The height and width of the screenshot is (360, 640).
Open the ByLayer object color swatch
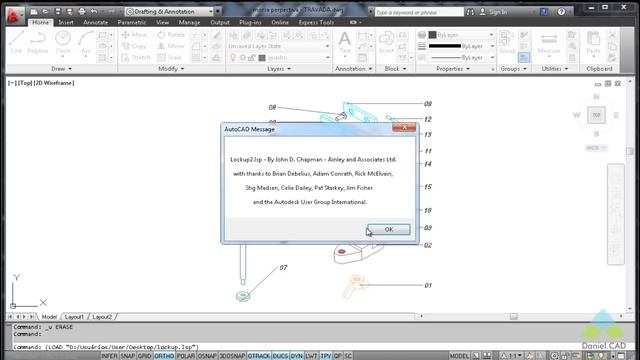(432, 35)
